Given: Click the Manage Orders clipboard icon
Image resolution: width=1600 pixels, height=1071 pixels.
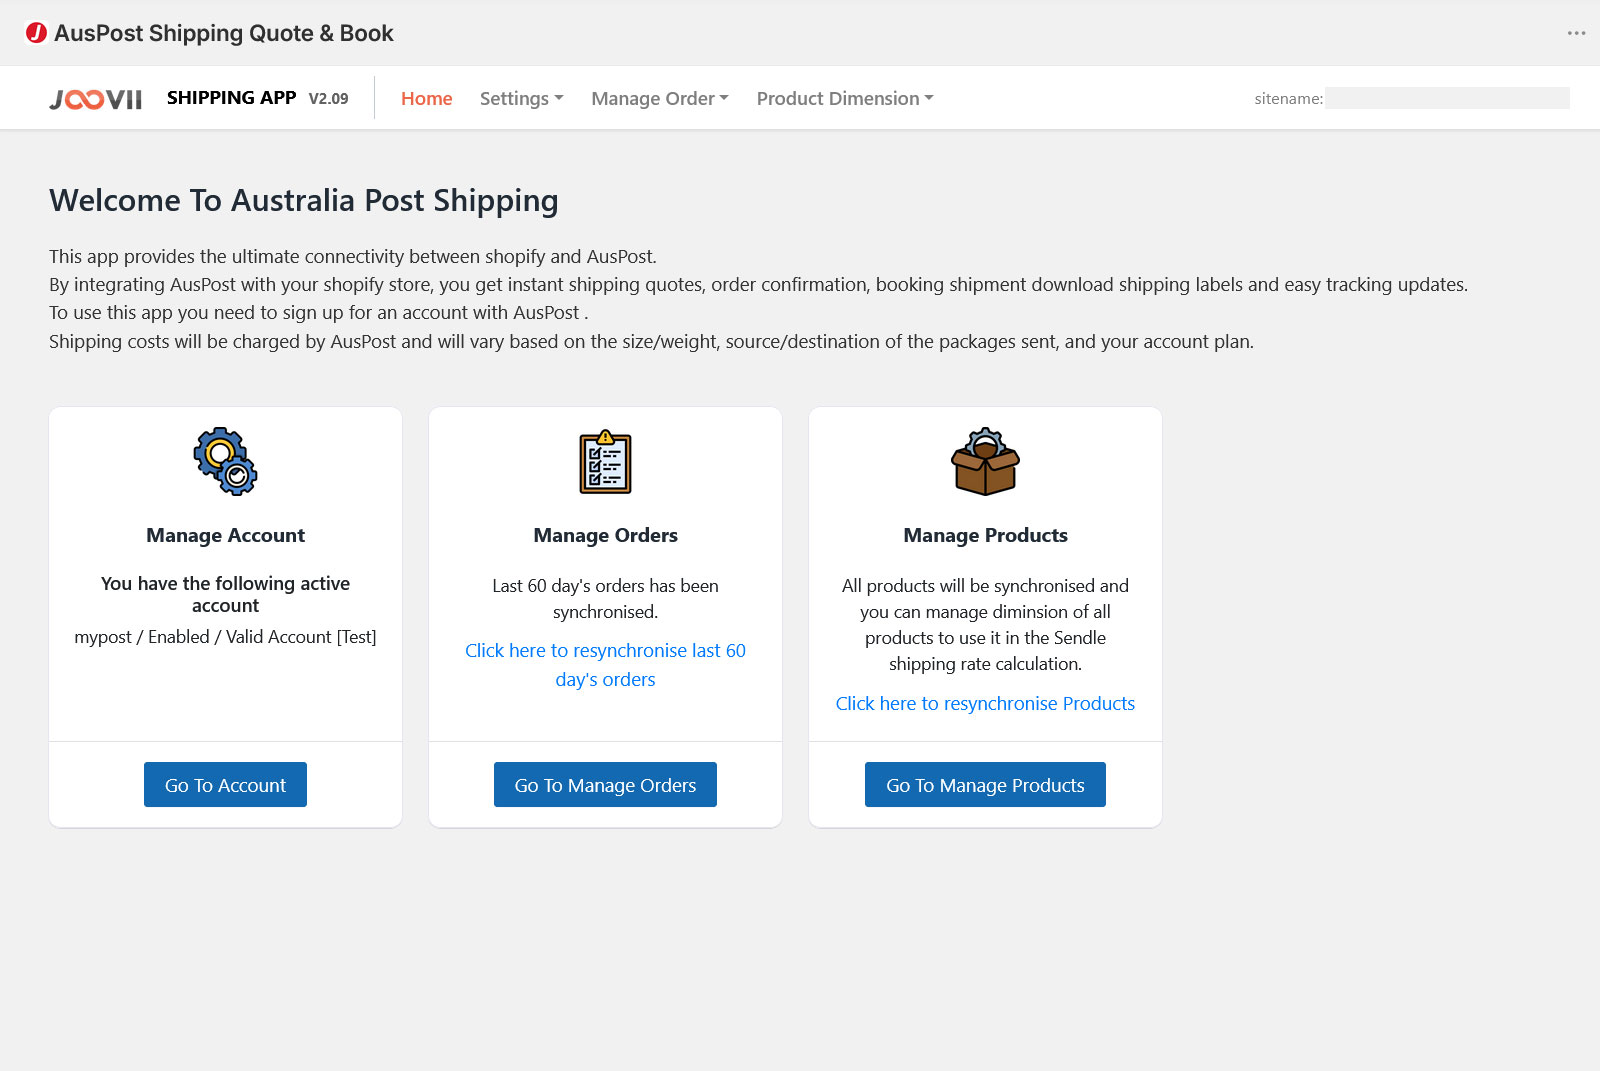Looking at the screenshot, I should 605,461.
